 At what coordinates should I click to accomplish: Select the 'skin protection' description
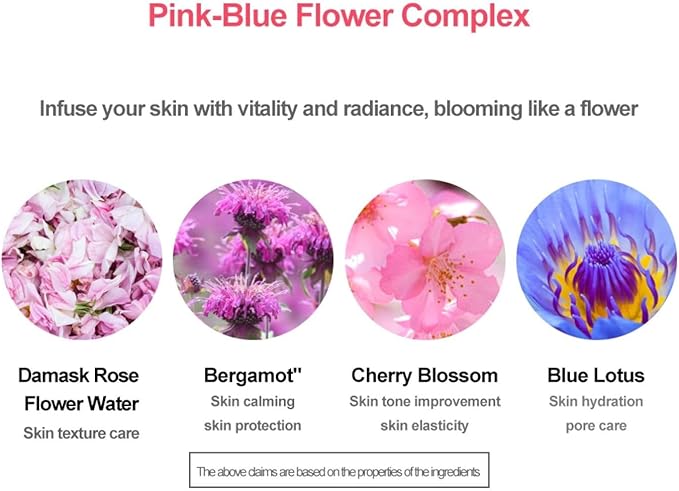pos(252,426)
